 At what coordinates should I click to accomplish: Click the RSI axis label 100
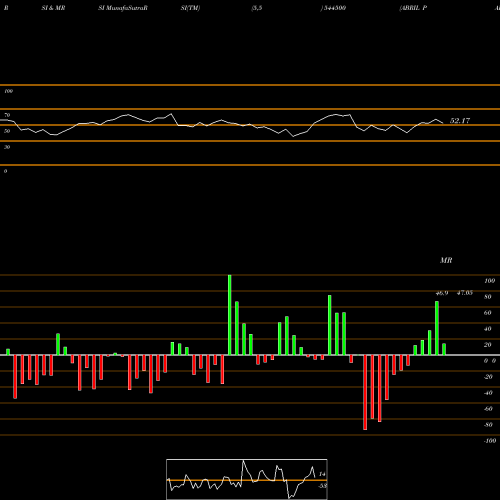point(8,91)
